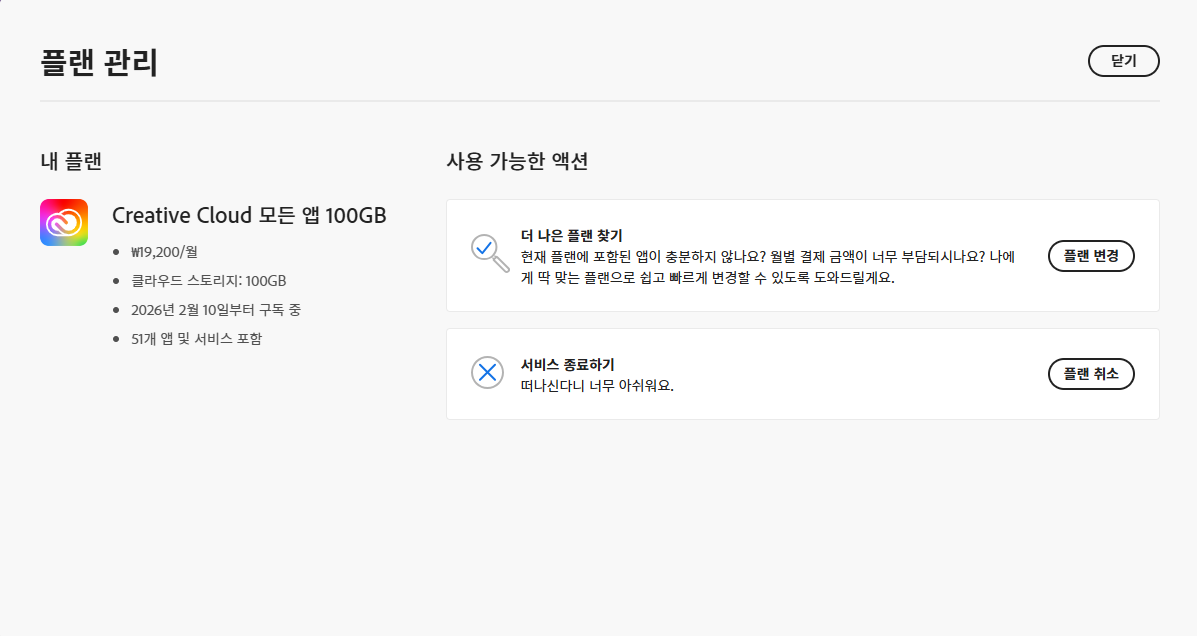
Task: Click the 내 플랜 heading
Action: (71, 161)
